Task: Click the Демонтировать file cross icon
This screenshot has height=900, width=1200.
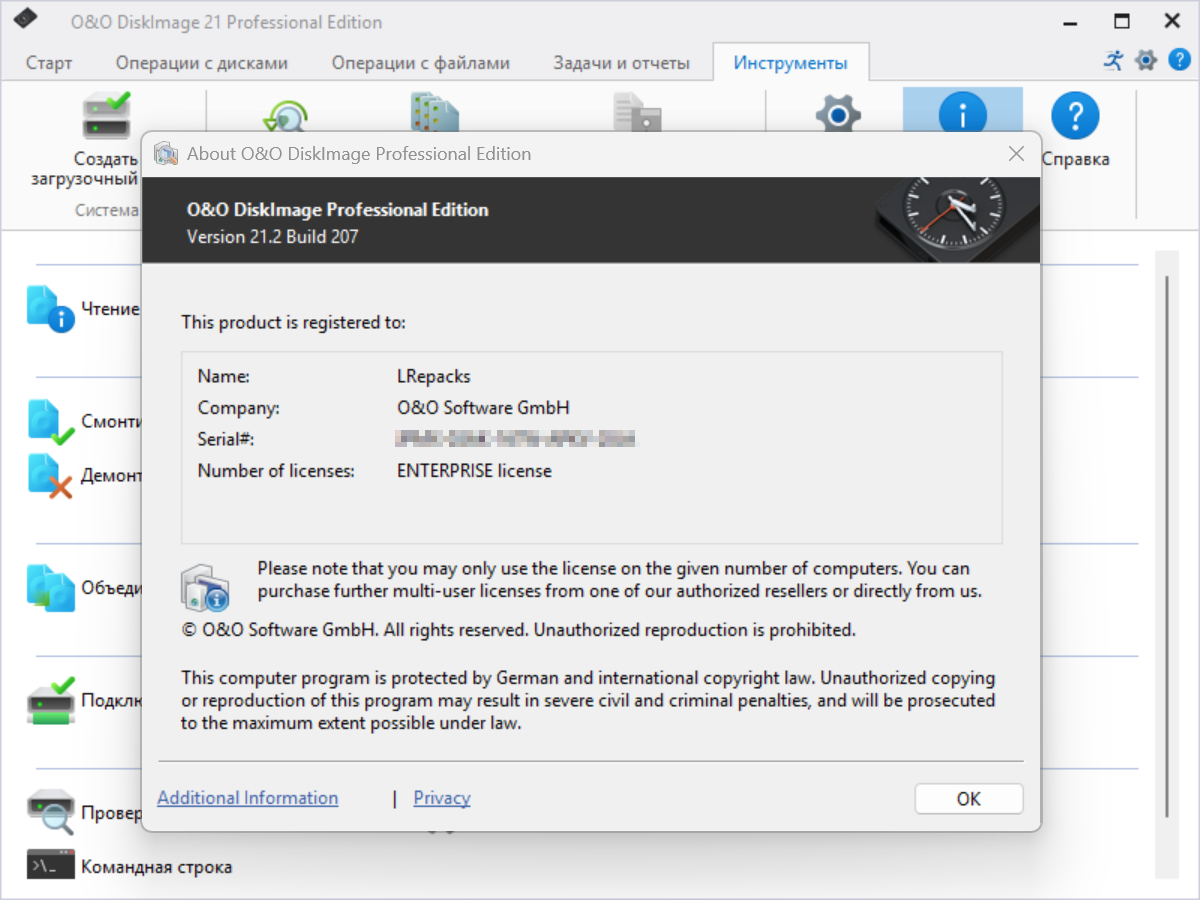Action: point(51,476)
